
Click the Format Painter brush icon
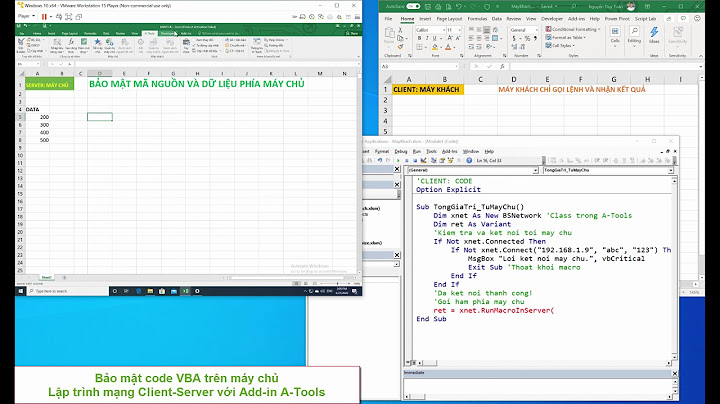point(400,47)
